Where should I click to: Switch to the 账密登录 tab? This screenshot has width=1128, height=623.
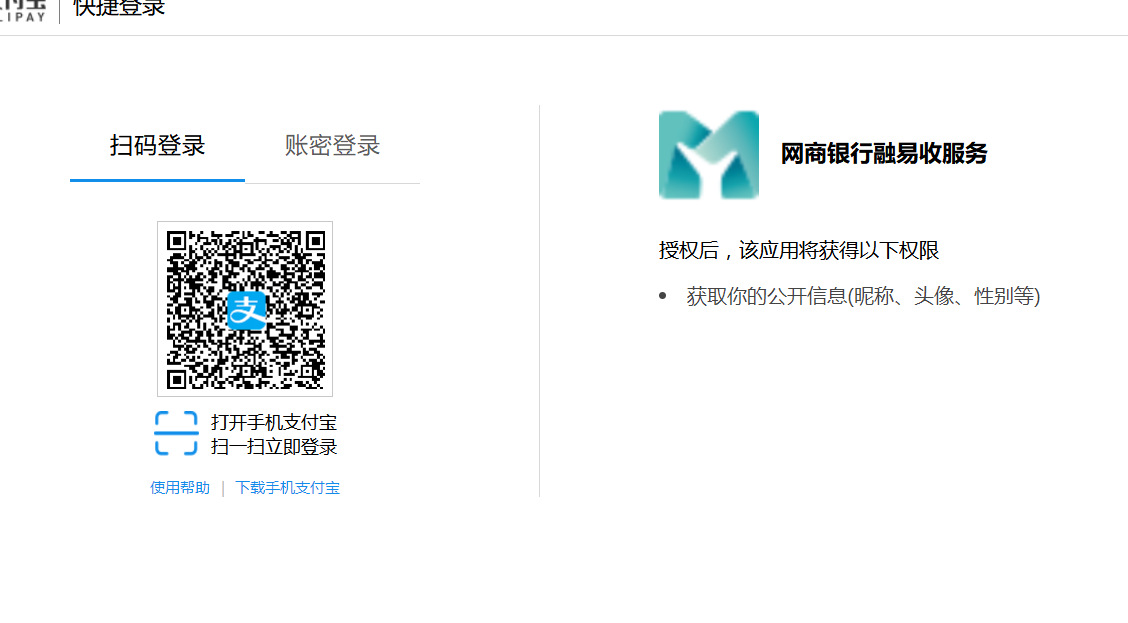pyautogui.click(x=332, y=145)
